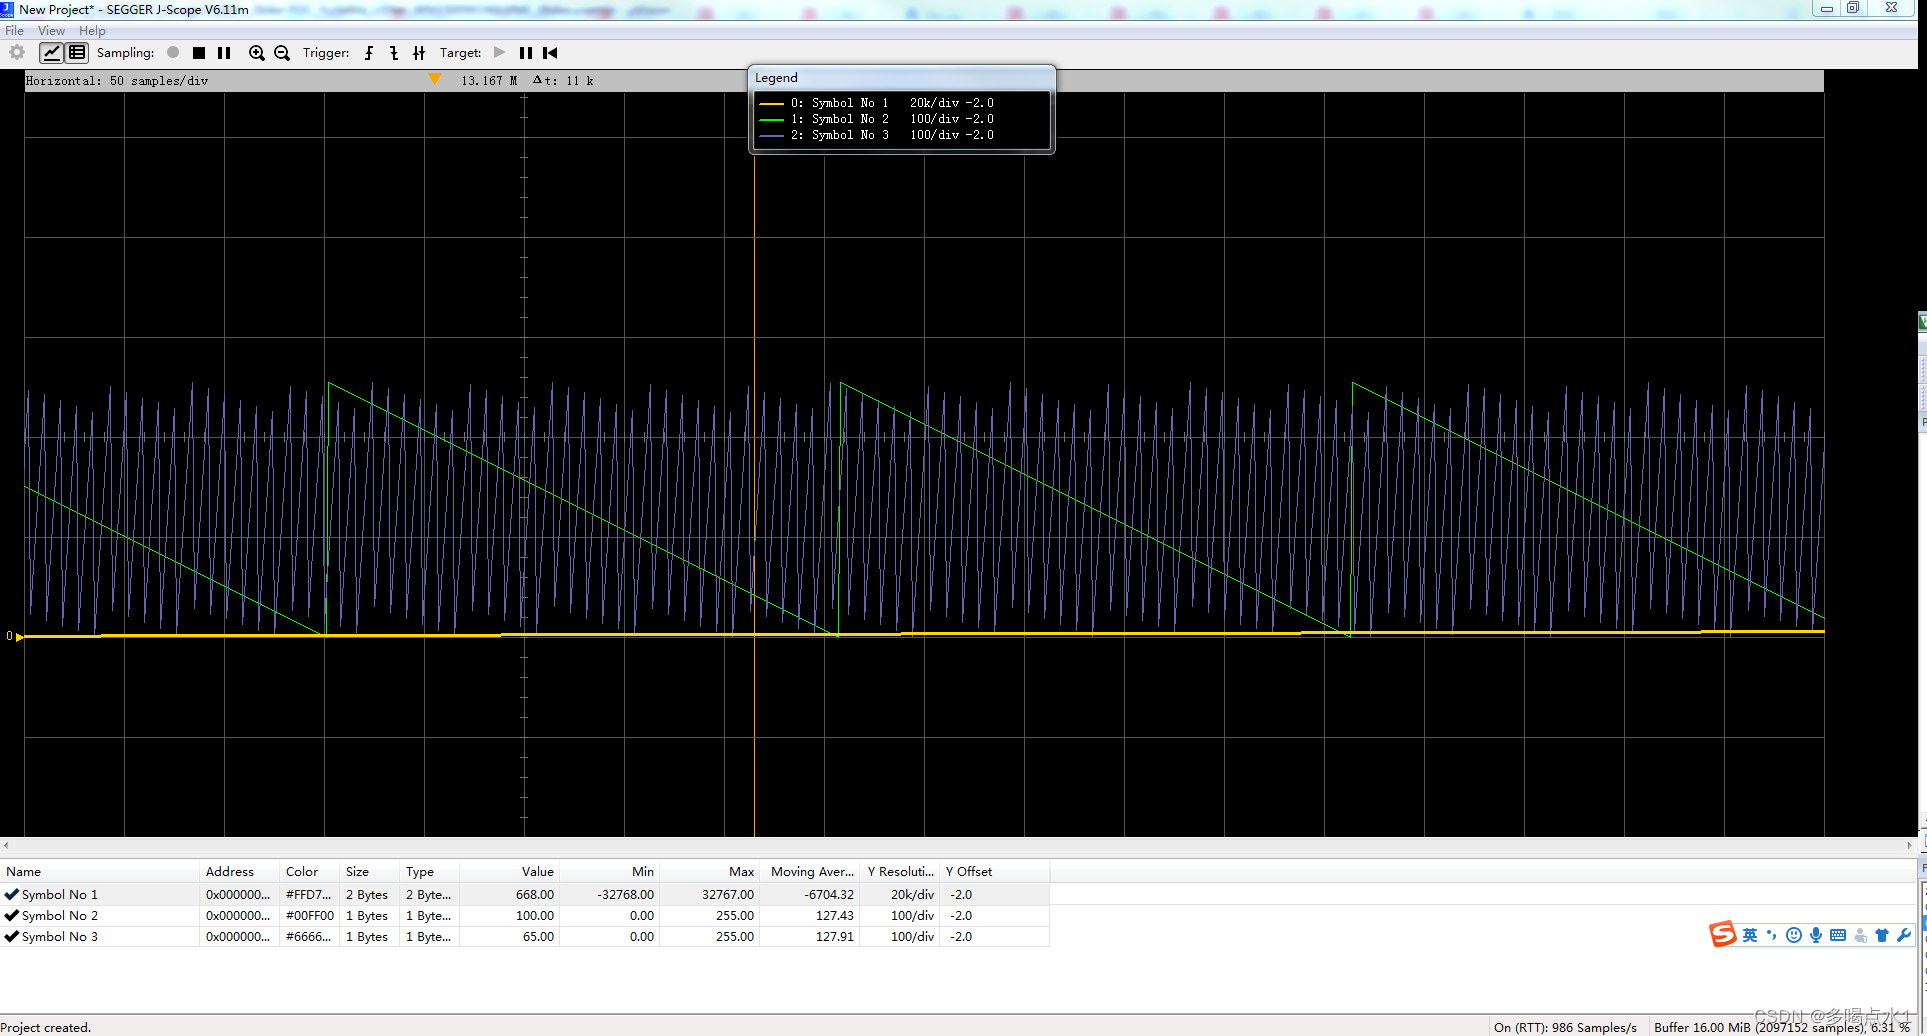The height and width of the screenshot is (1036, 1927).
Task: Switch to graph view mode
Action: [51, 53]
